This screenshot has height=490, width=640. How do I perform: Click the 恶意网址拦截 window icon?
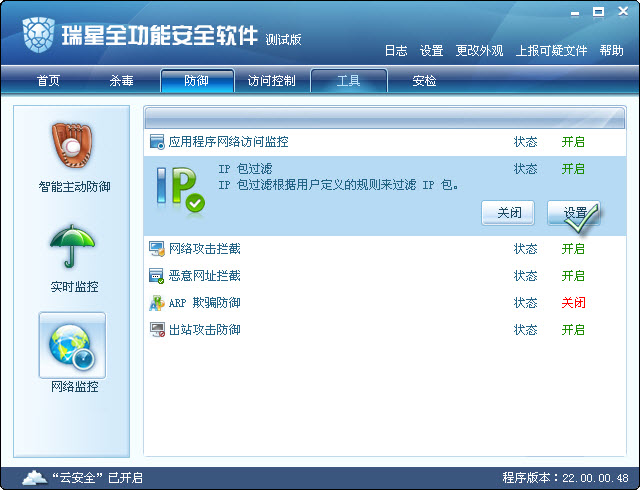[x=157, y=276]
